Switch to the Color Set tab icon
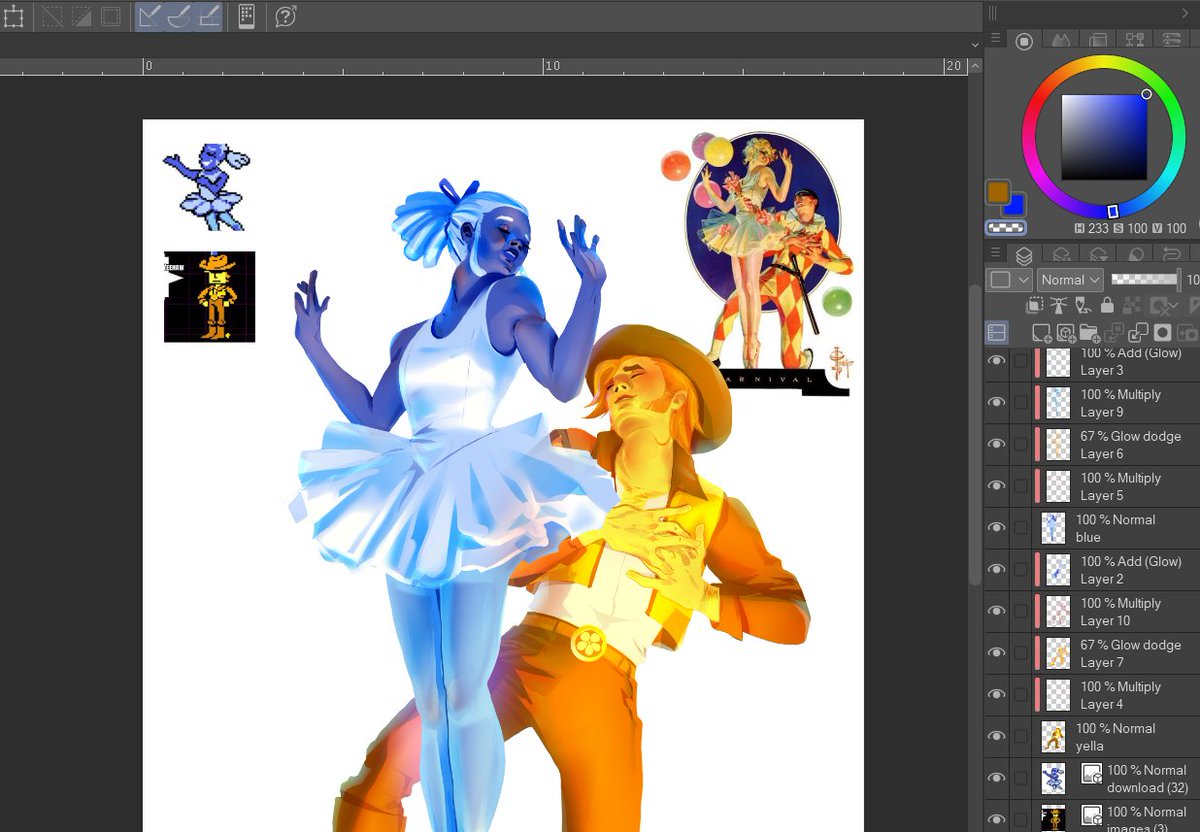Viewport: 1200px width, 832px height. (x=1097, y=41)
